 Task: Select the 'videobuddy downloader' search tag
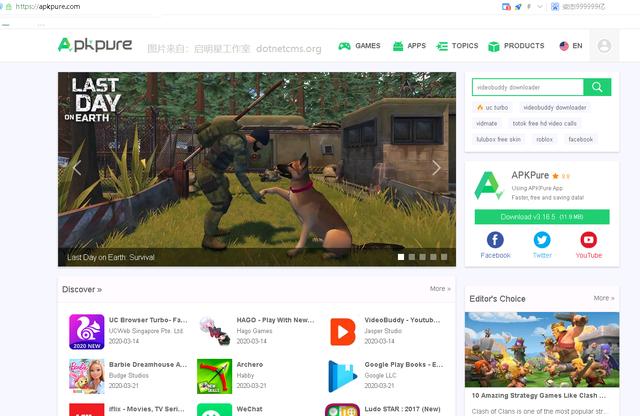(555, 107)
